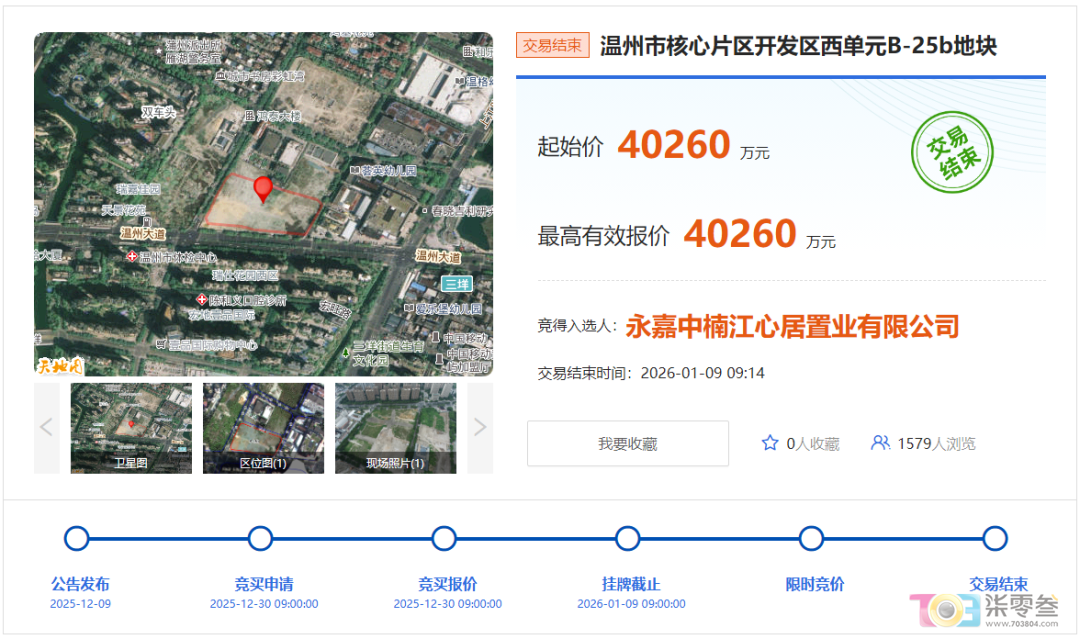The width and height of the screenshot is (1080, 639).
Task: Select the 公告发布 timeline node
Action: [76, 538]
